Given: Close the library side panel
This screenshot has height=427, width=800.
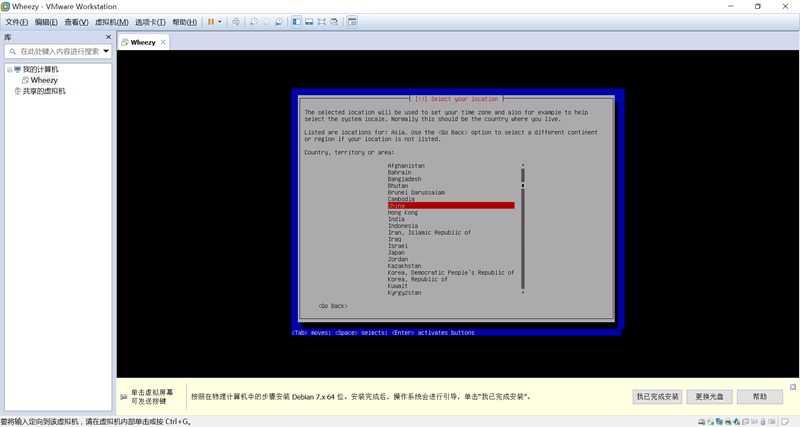Looking at the screenshot, I should 108,37.
